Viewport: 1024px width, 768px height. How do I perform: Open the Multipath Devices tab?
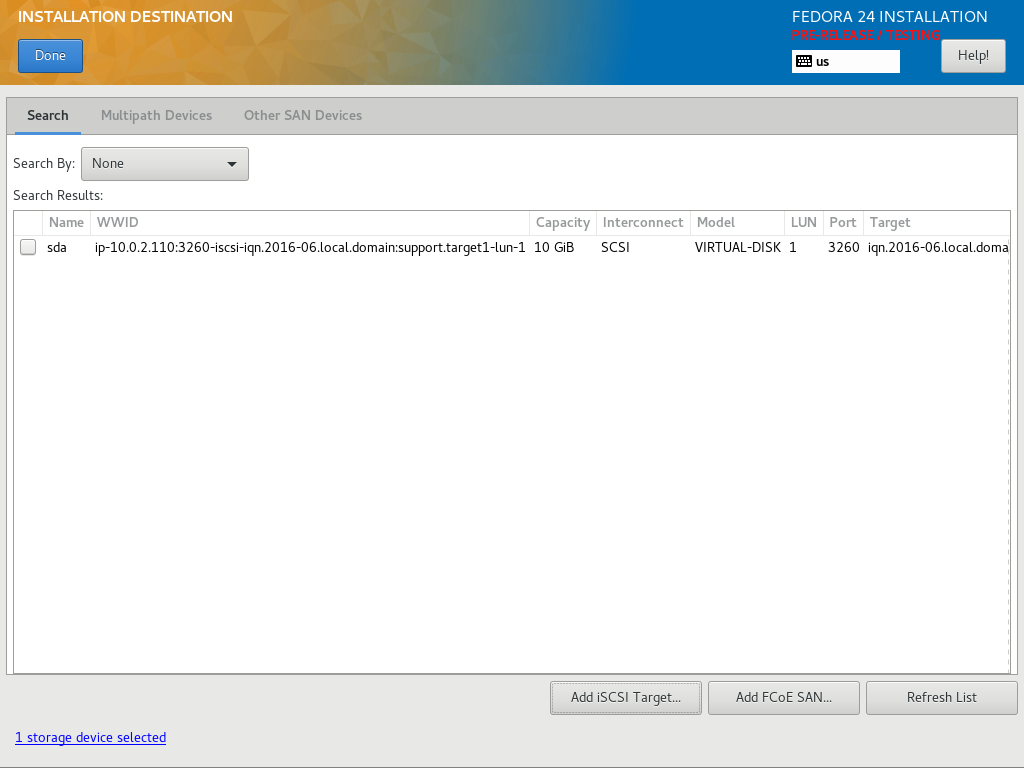(x=157, y=116)
